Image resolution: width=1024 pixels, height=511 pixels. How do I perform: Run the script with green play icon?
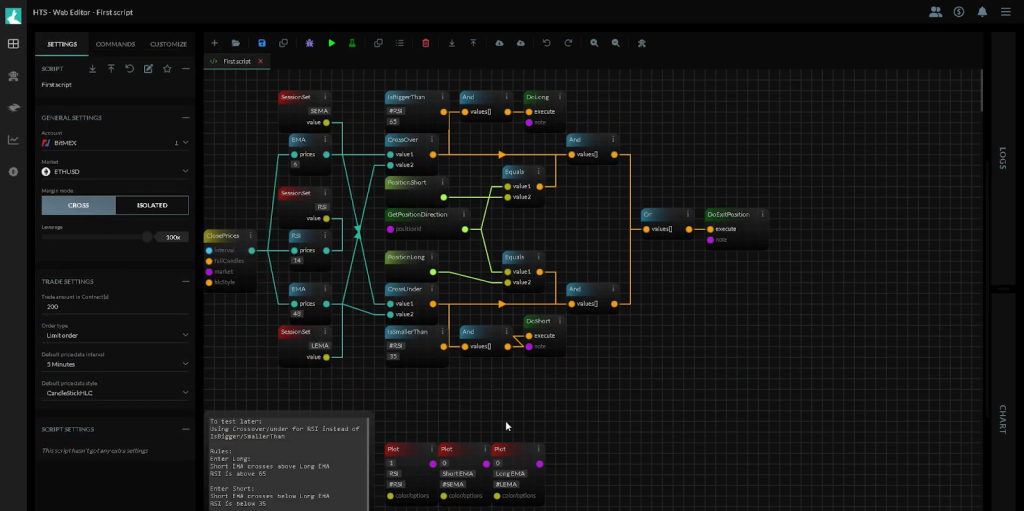331,43
